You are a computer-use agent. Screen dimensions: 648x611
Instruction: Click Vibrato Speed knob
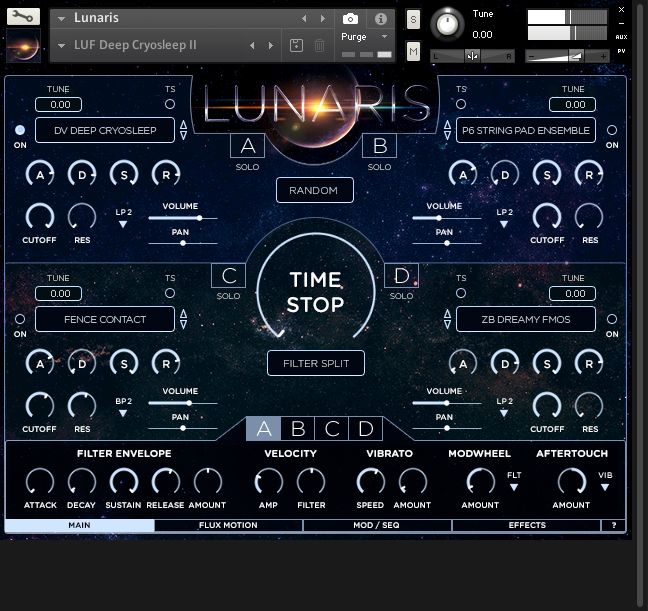click(371, 482)
